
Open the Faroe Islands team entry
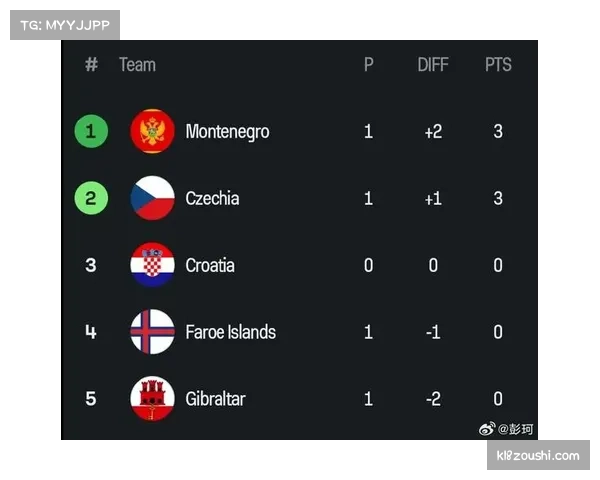pyautogui.click(x=230, y=332)
